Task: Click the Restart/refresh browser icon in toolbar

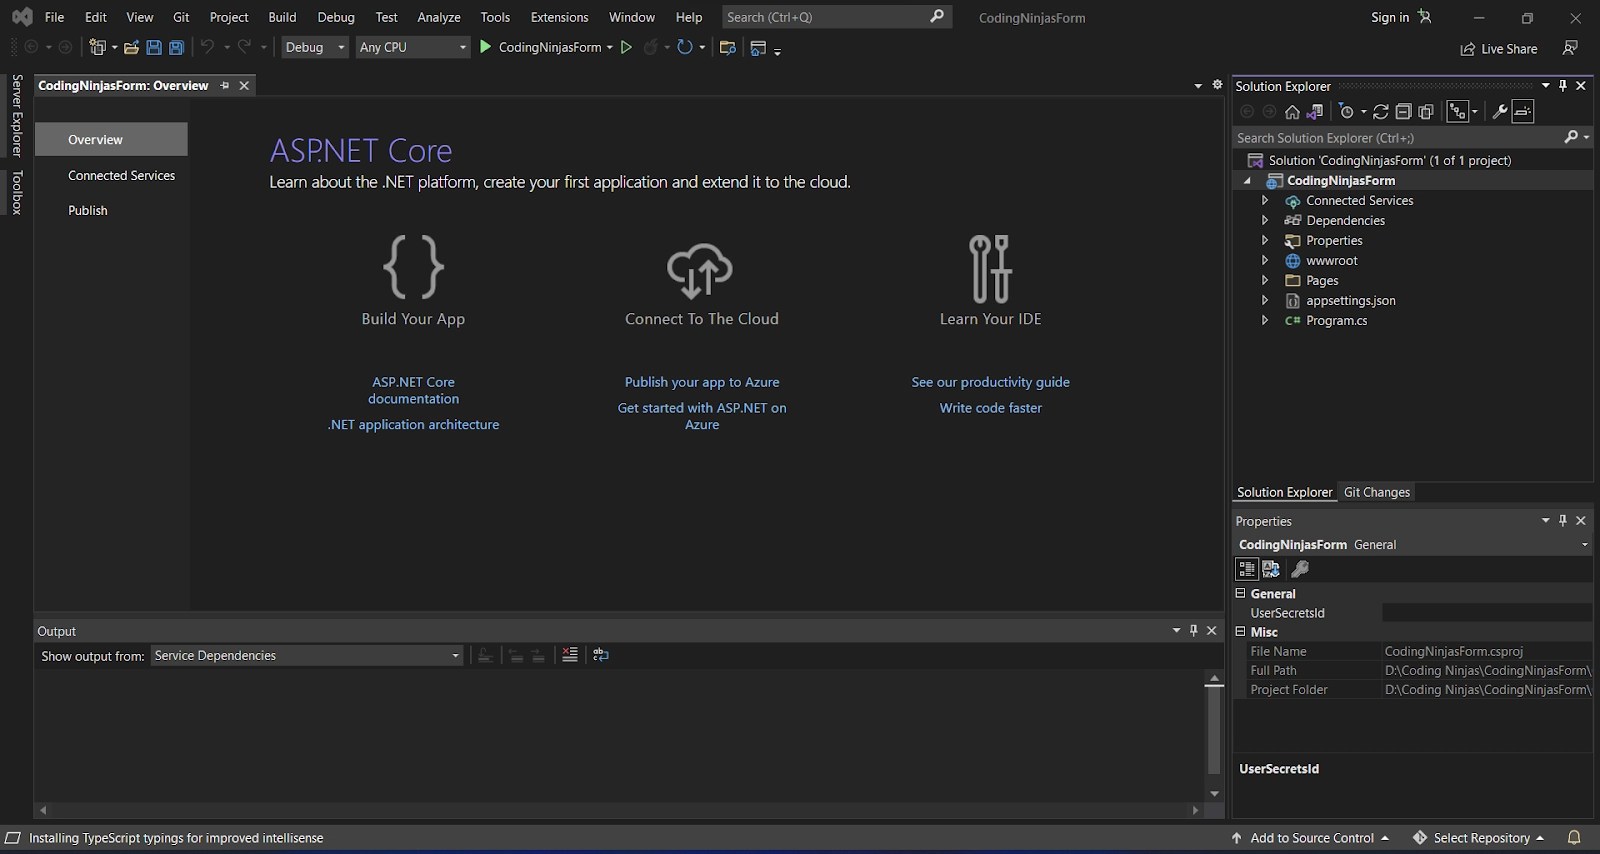Action: [685, 47]
